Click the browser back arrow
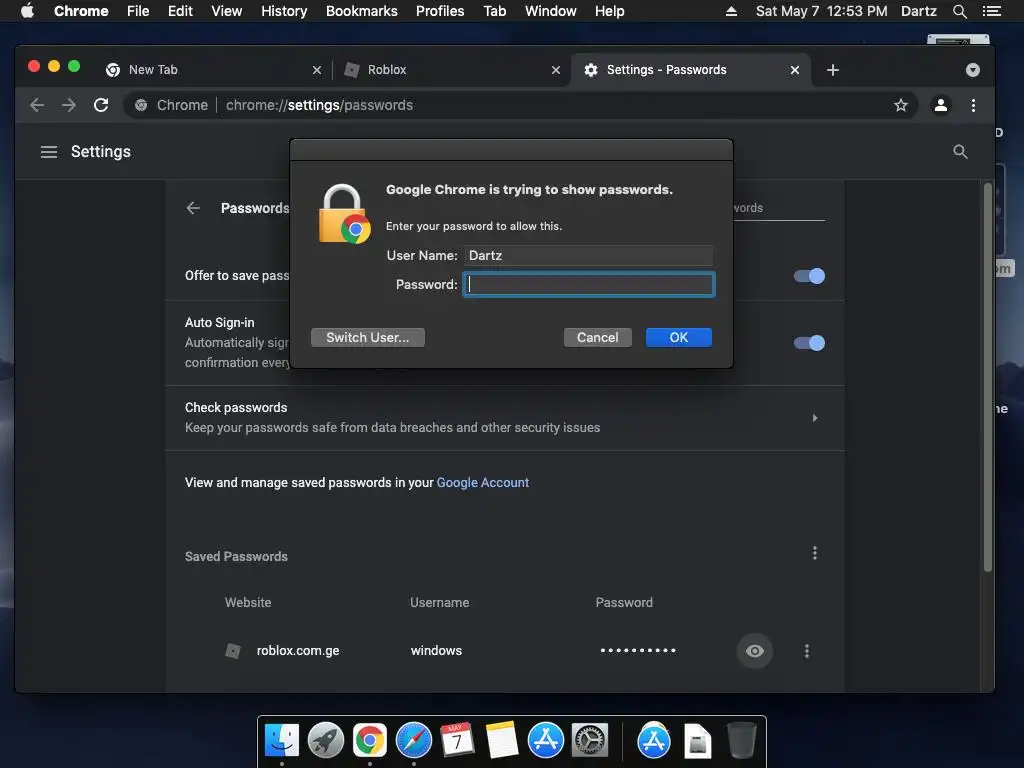Viewport: 1024px width, 768px height. click(37, 105)
